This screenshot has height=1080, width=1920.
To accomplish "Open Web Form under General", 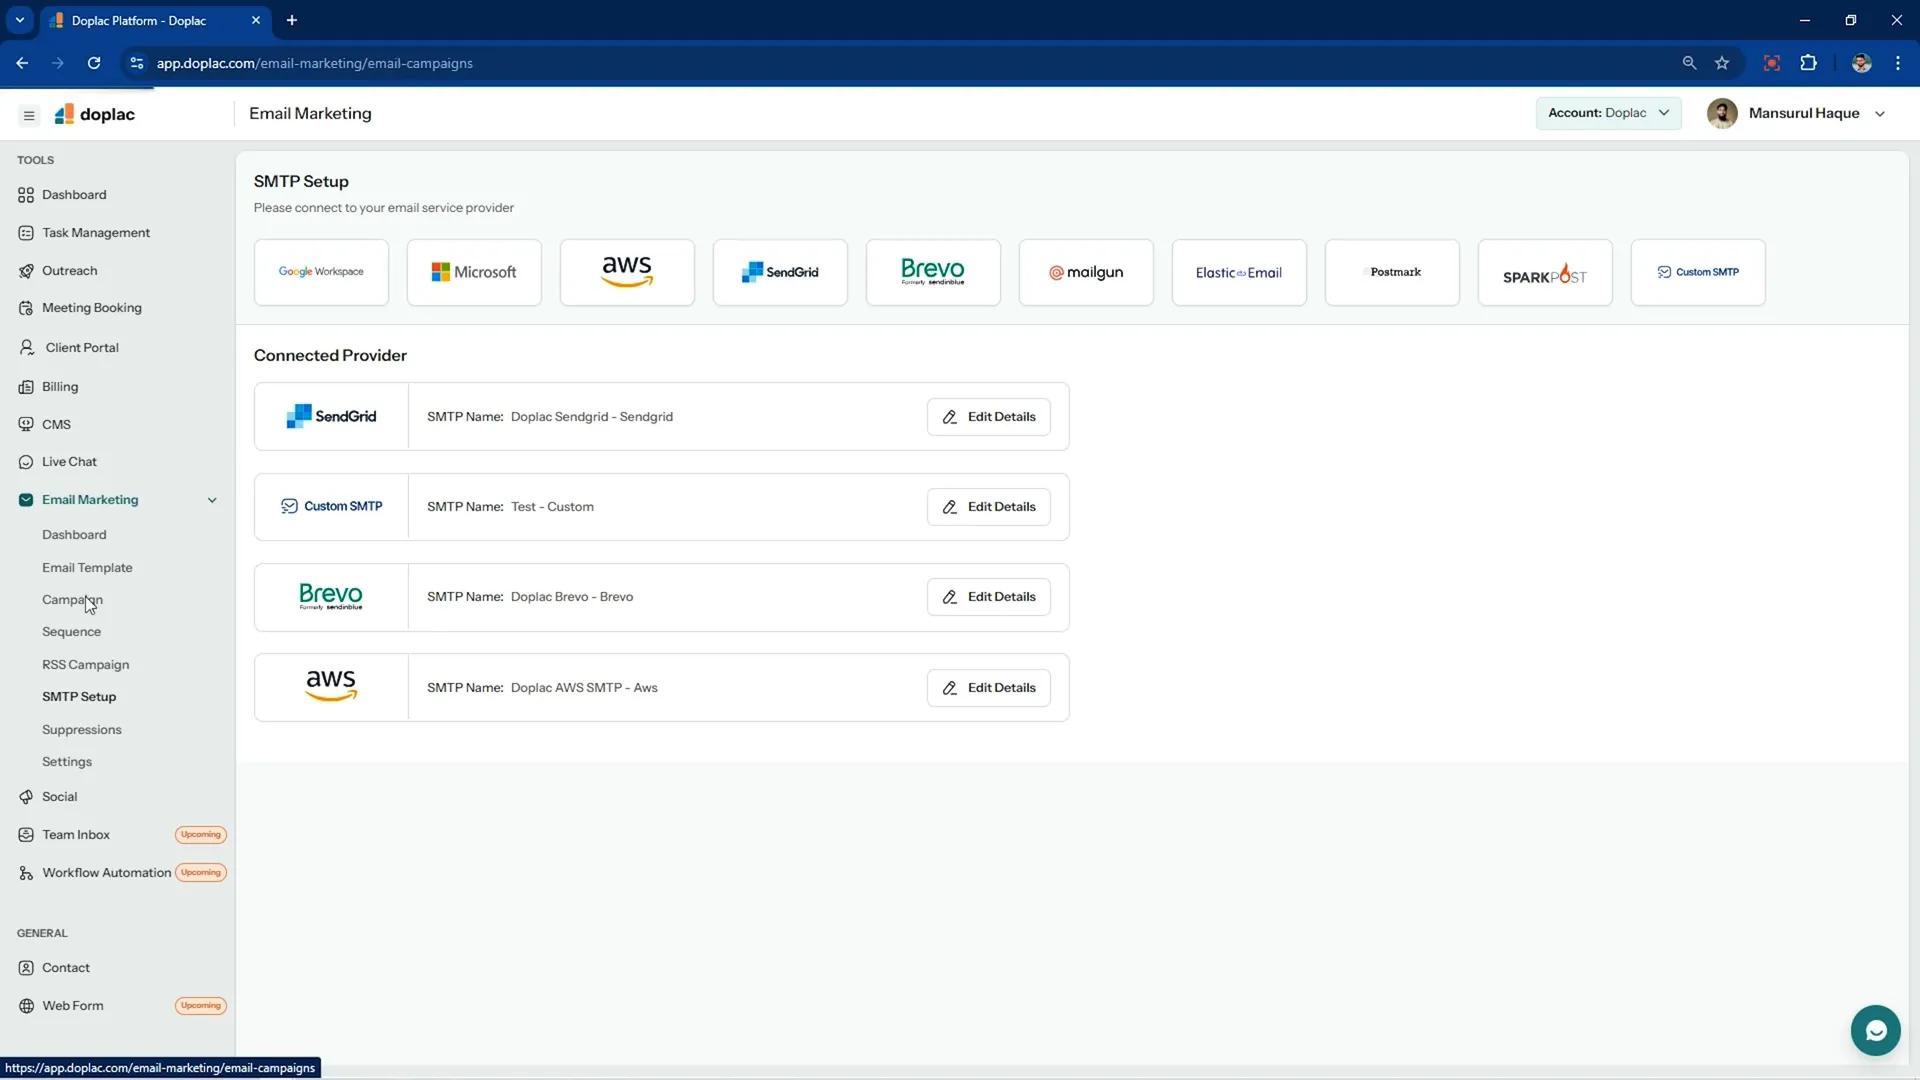I will coord(72,1006).
